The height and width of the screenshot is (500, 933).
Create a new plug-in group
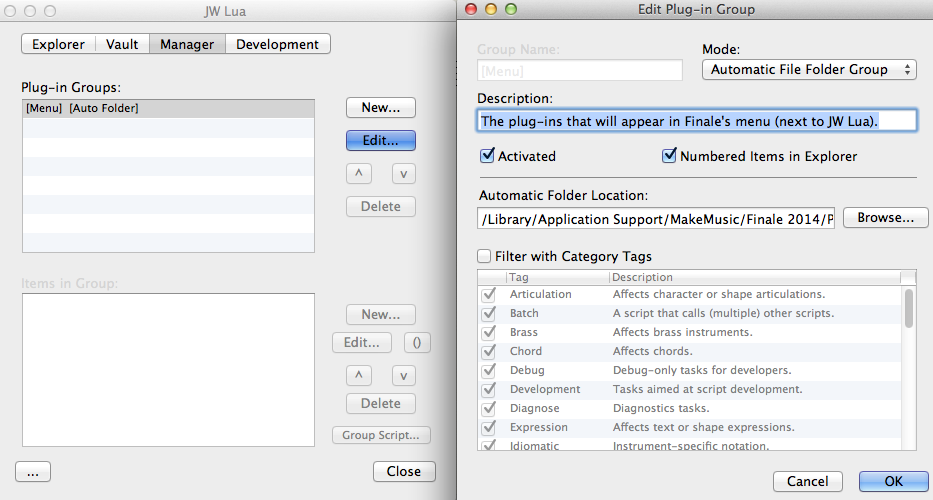coord(380,107)
